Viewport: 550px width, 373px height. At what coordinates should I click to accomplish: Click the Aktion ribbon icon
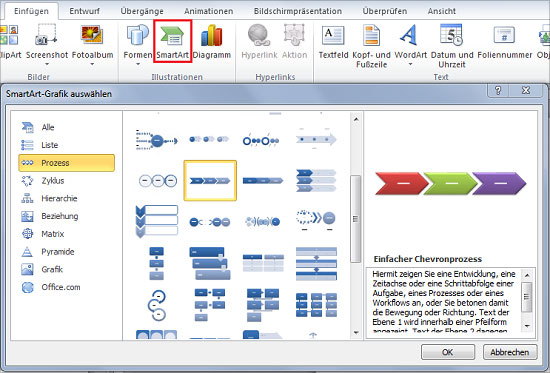pos(294,35)
